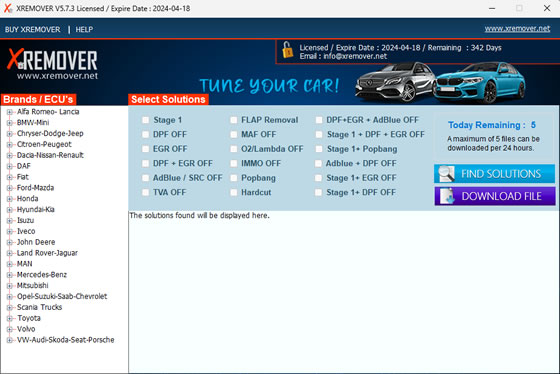Enable AdBlue / SRC OFF checkbox
The height and width of the screenshot is (374, 560).
(x=145, y=178)
